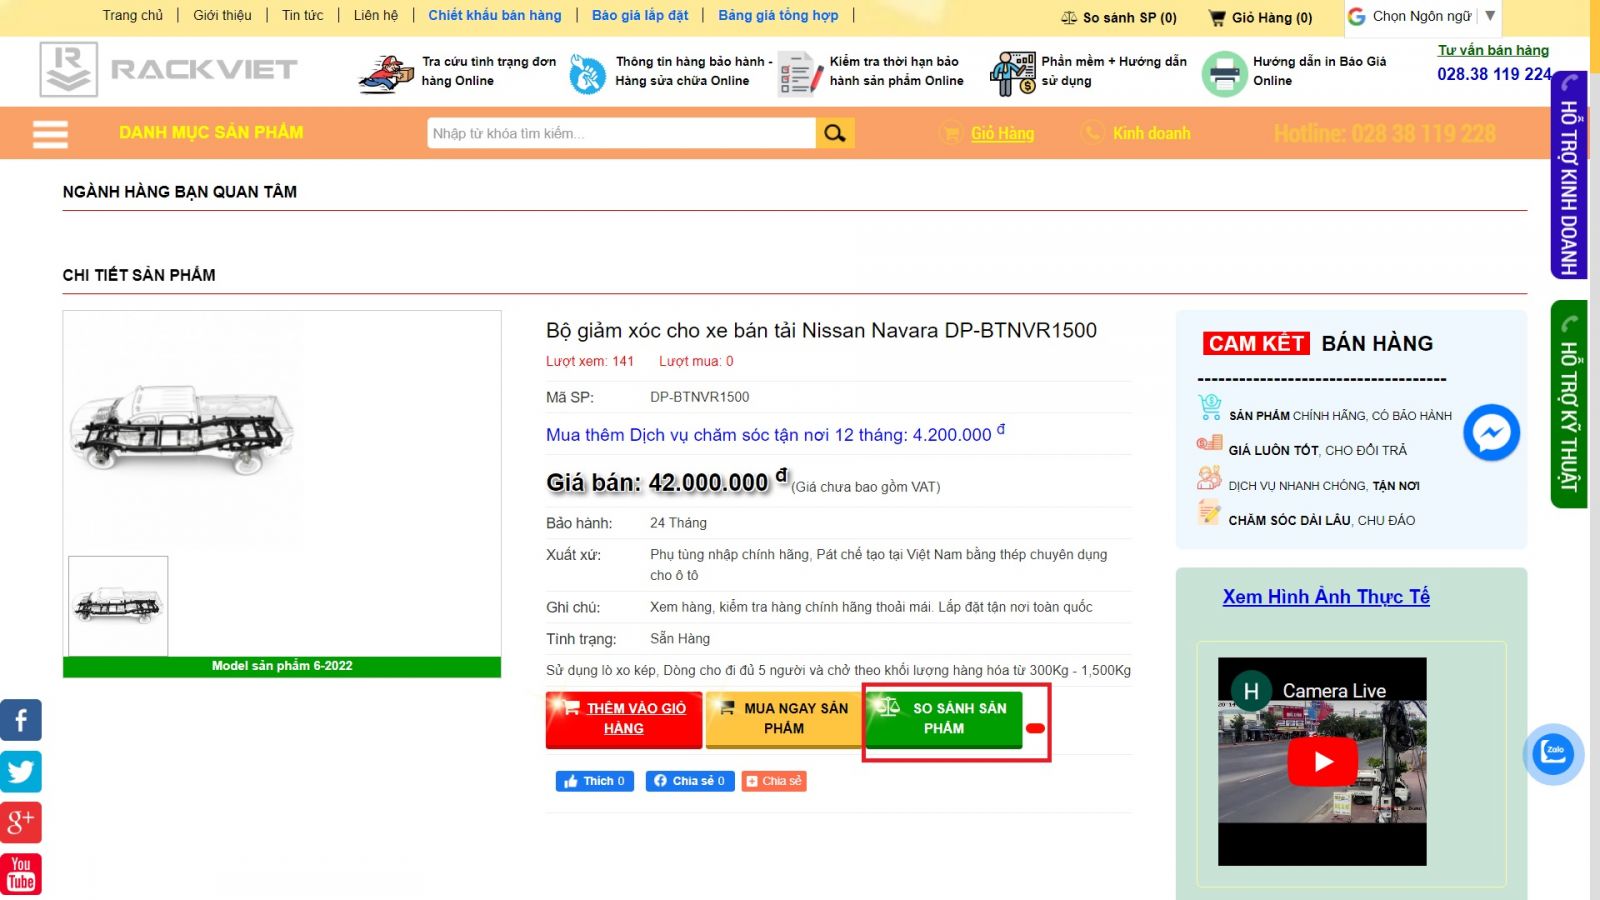This screenshot has width=1600, height=900.
Task: Select the small product thumbnail image
Action: coord(118,606)
